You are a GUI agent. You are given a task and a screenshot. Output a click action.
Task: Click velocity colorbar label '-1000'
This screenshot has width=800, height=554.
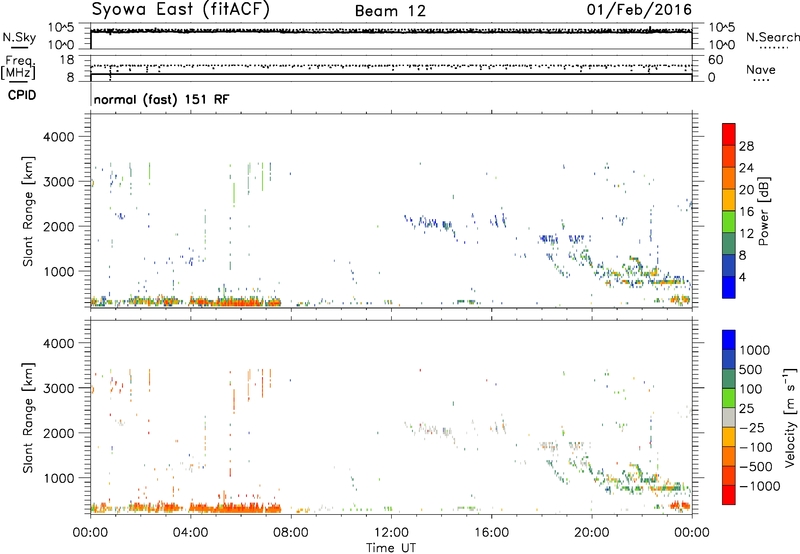coord(760,486)
